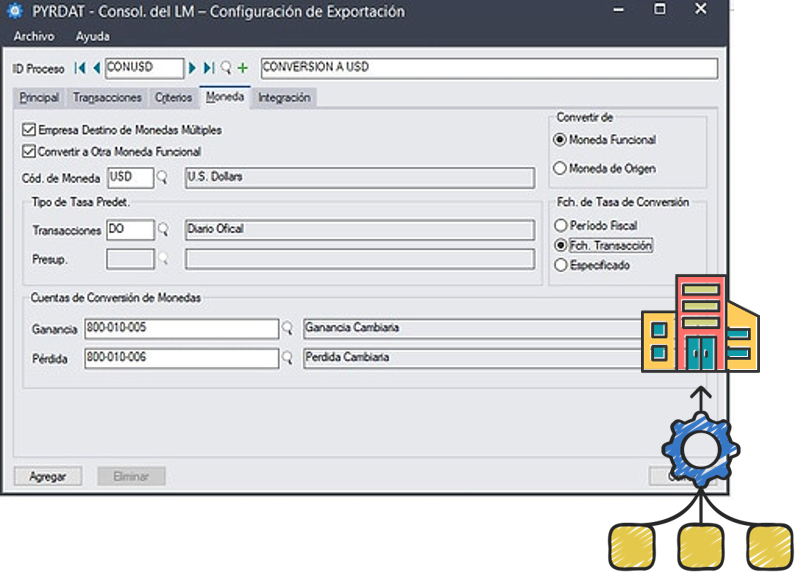Click the Pérdida account field 800-010-006
This screenshot has height=572, width=795.
(182, 358)
